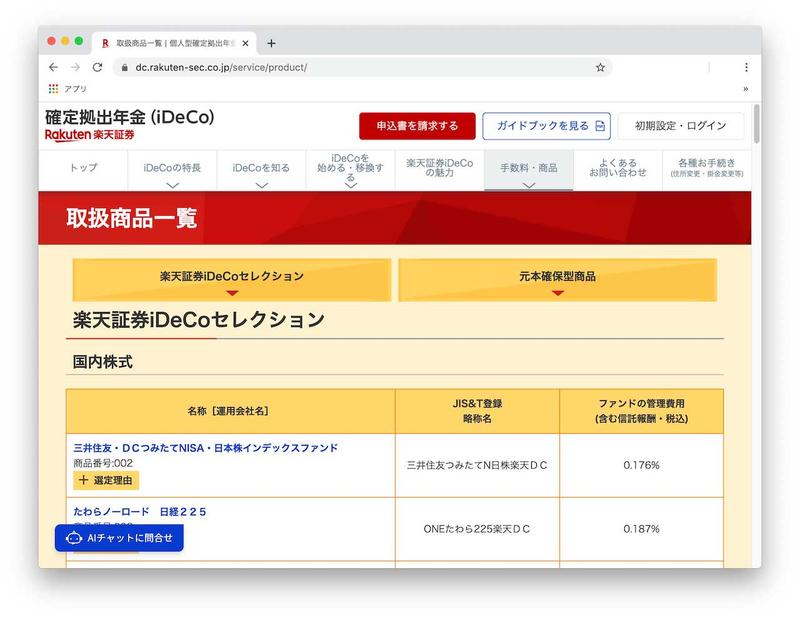Click 三井住友つみたてN日株楽天DC abbreviation cell
Viewport: 800px width, 619px height.
click(x=477, y=465)
